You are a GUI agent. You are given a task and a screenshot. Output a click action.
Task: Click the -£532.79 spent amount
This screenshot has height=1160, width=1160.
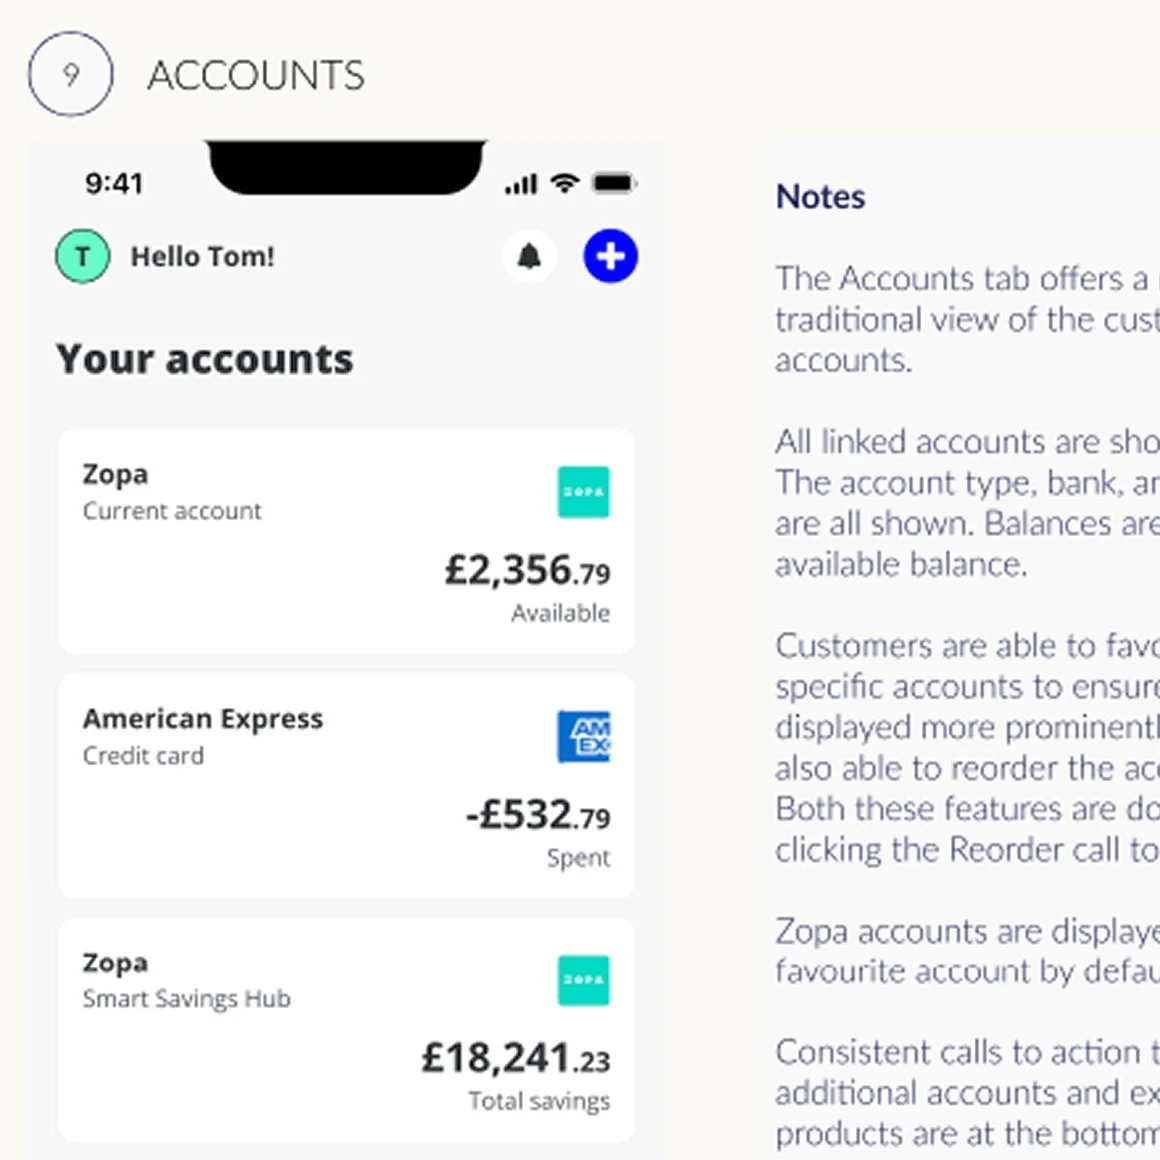pos(538,815)
